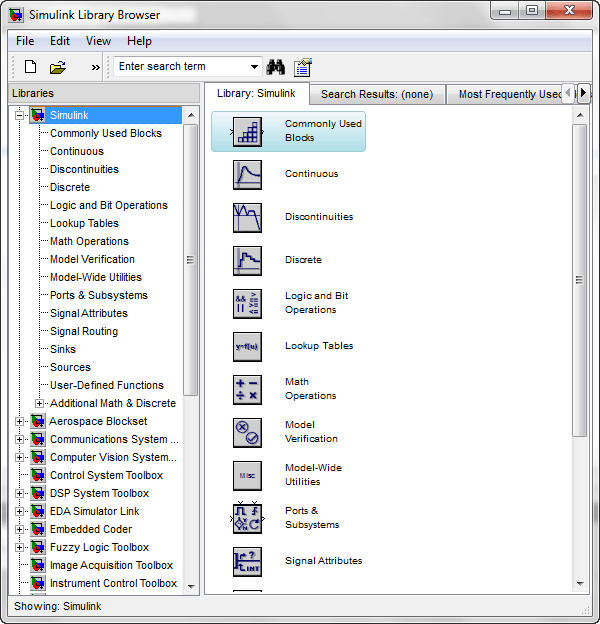Click the New model toolbar icon
The height and width of the screenshot is (624, 600).
[x=30, y=67]
